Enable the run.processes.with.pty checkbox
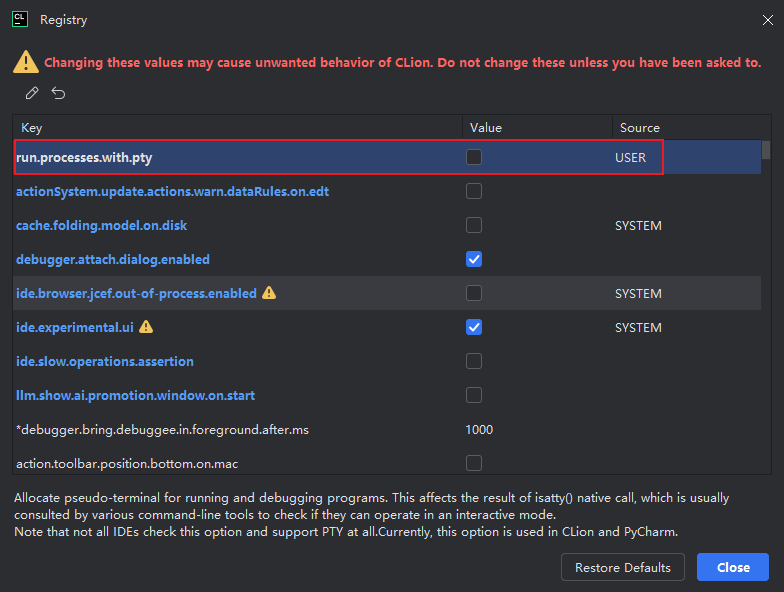The image size is (784, 592). [x=474, y=157]
